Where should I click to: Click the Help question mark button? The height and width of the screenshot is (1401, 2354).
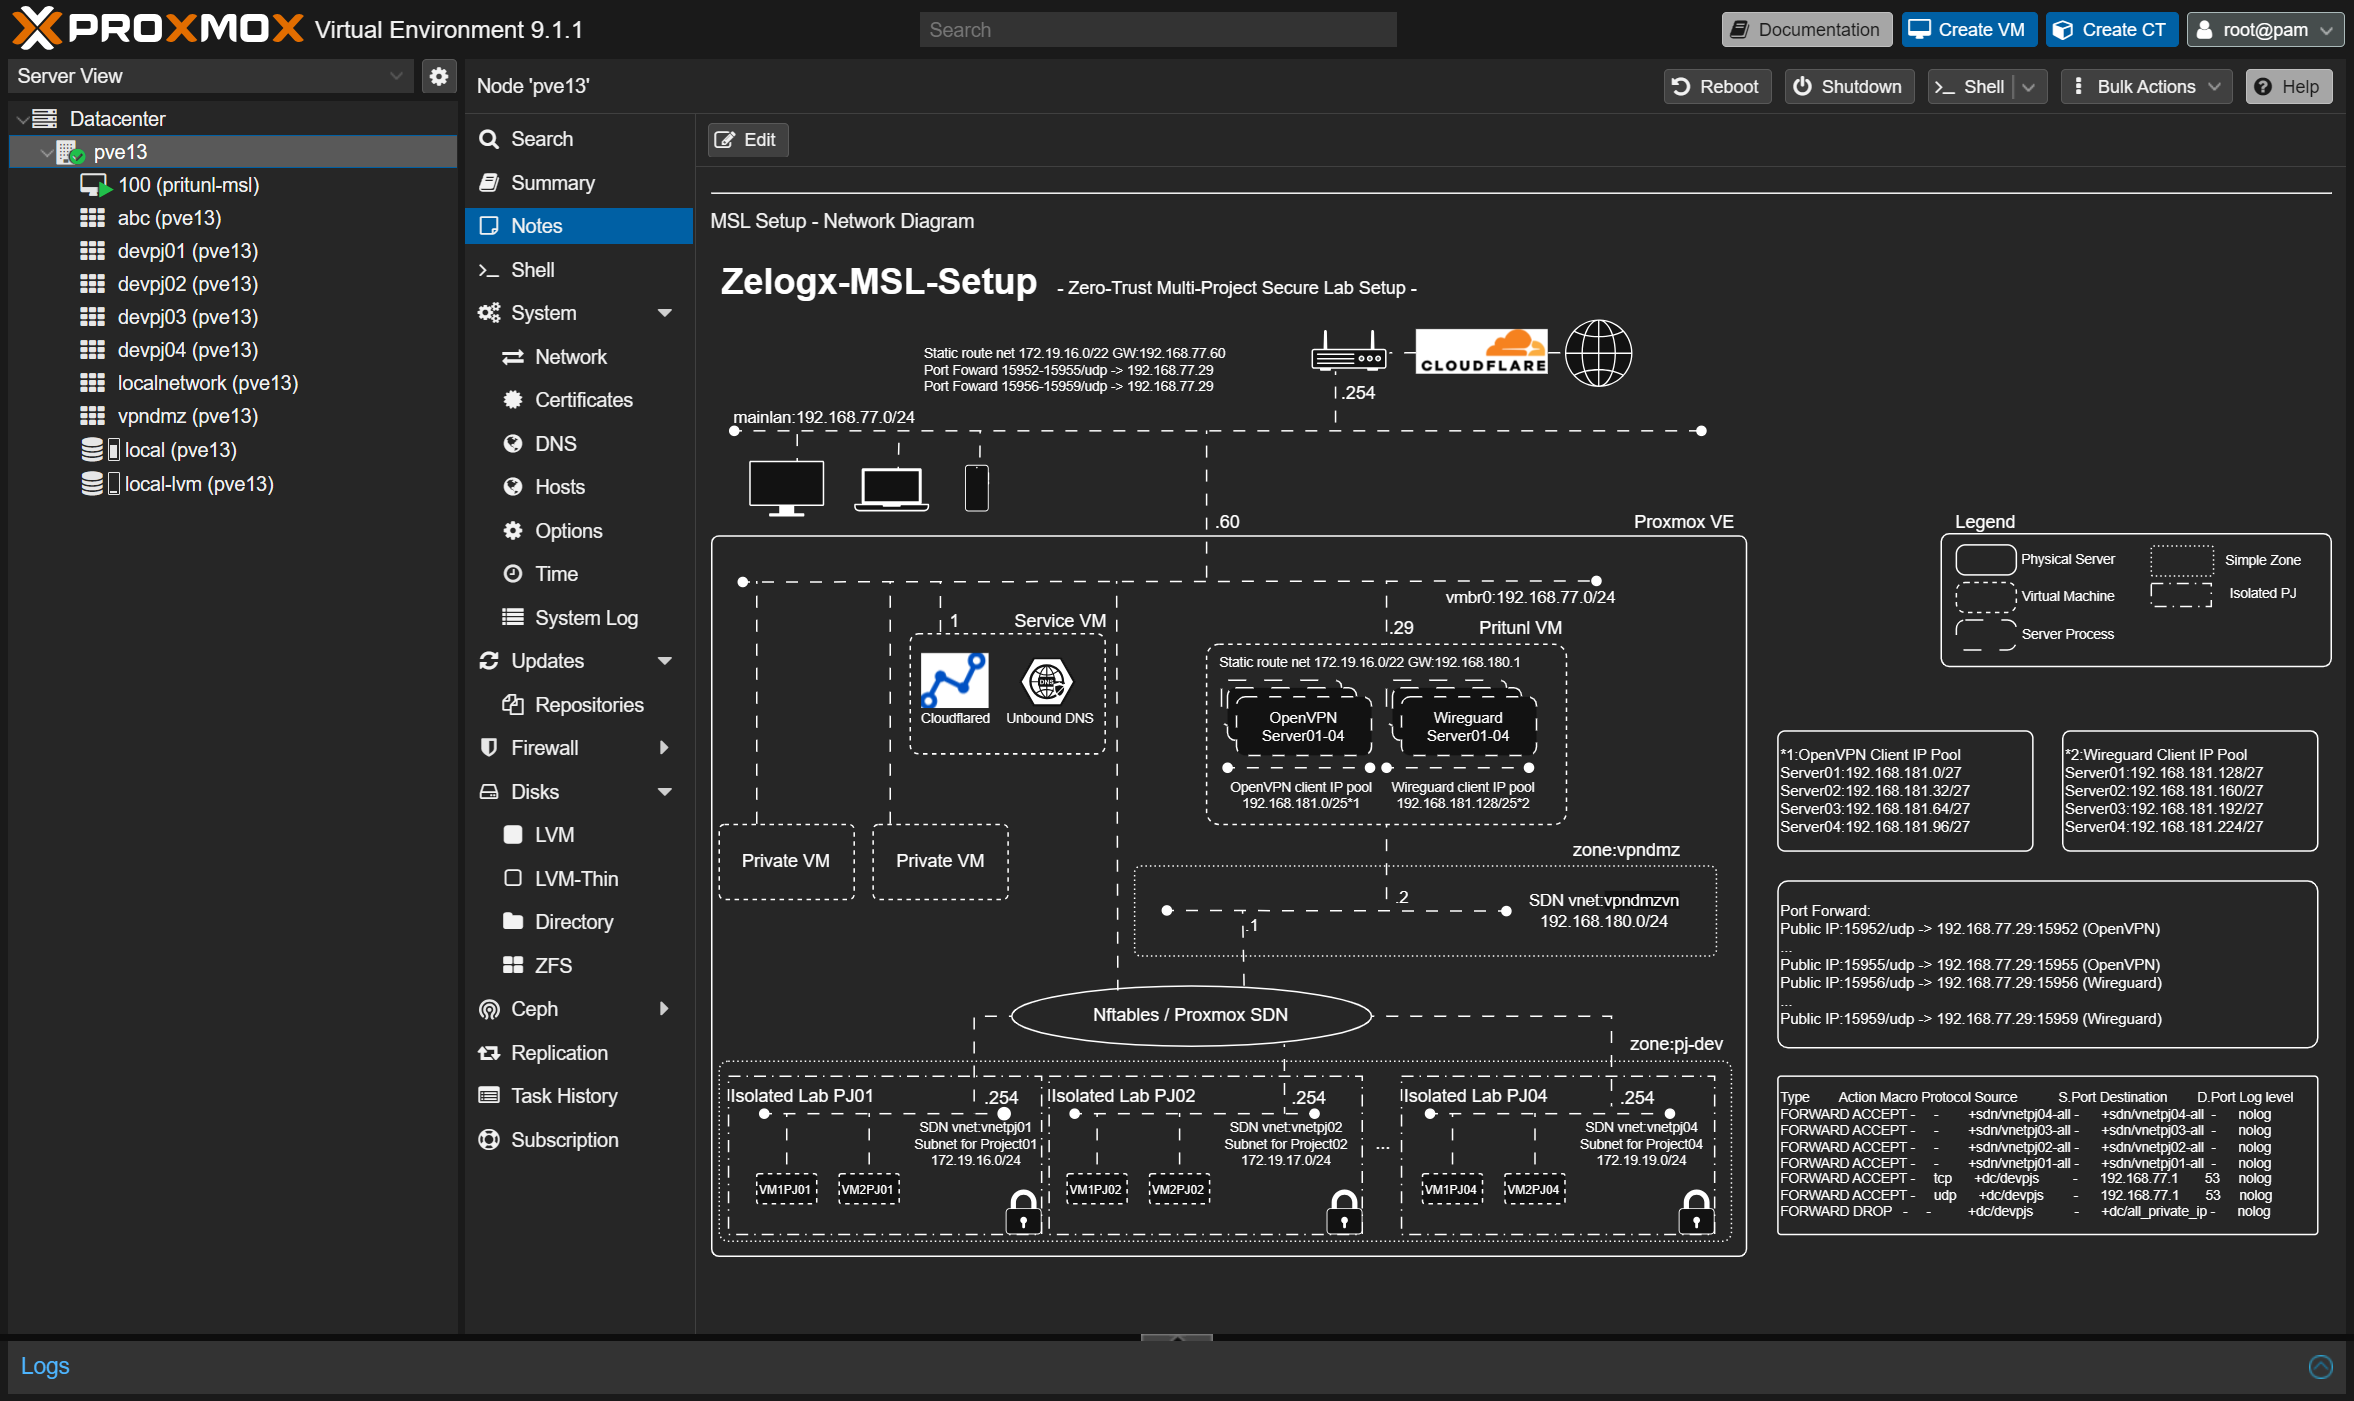pyautogui.click(x=2287, y=86)
